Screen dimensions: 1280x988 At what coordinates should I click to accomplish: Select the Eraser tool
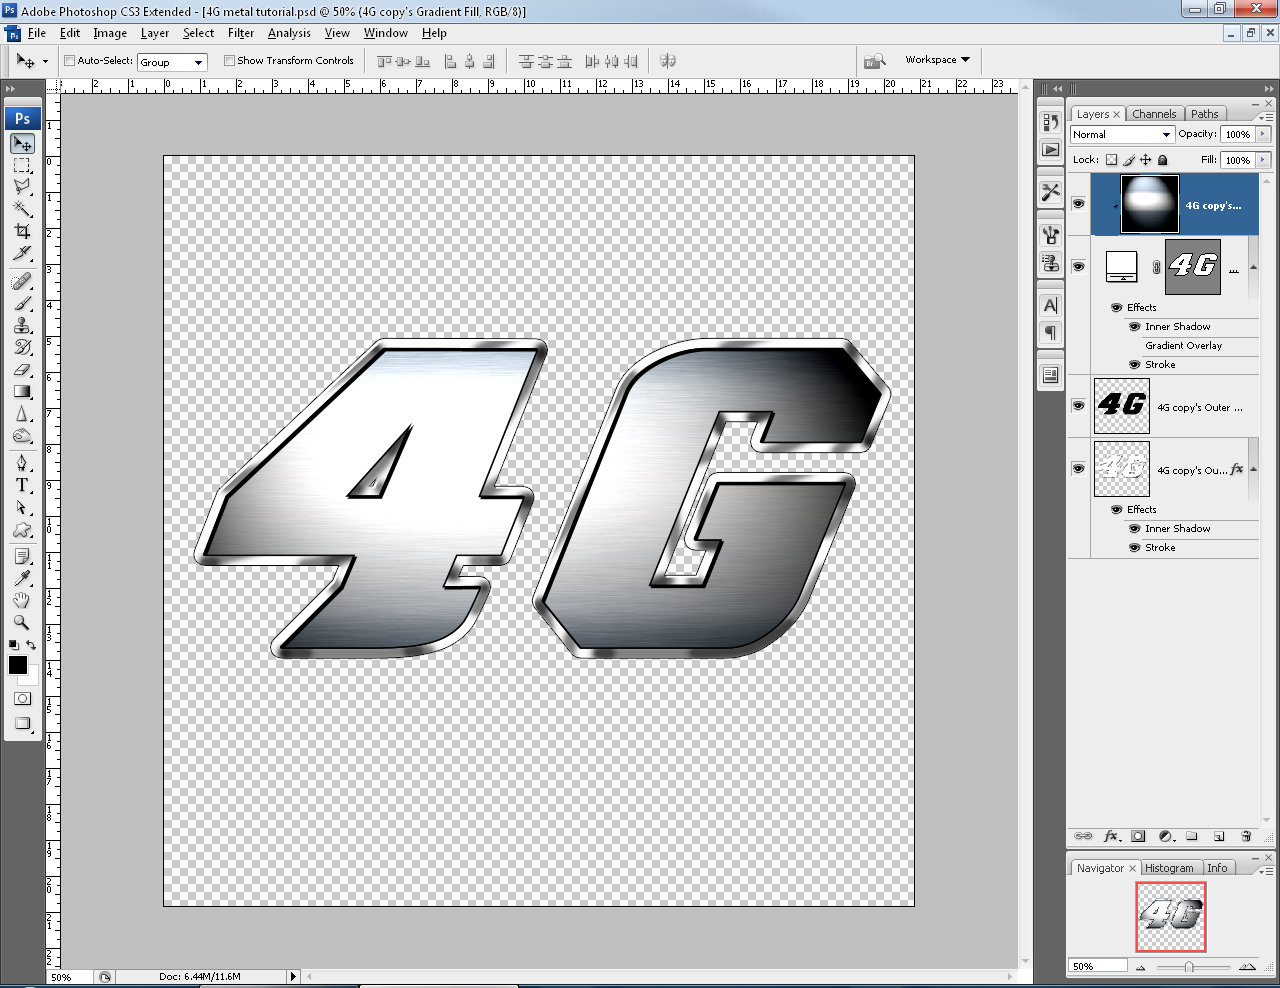pos(22,370)
